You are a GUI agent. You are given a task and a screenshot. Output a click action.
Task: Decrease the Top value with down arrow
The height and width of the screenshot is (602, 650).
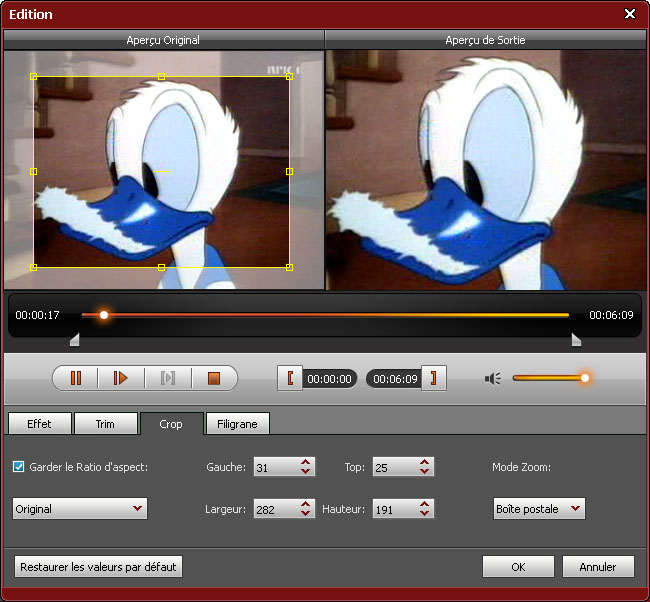point(424,471)
